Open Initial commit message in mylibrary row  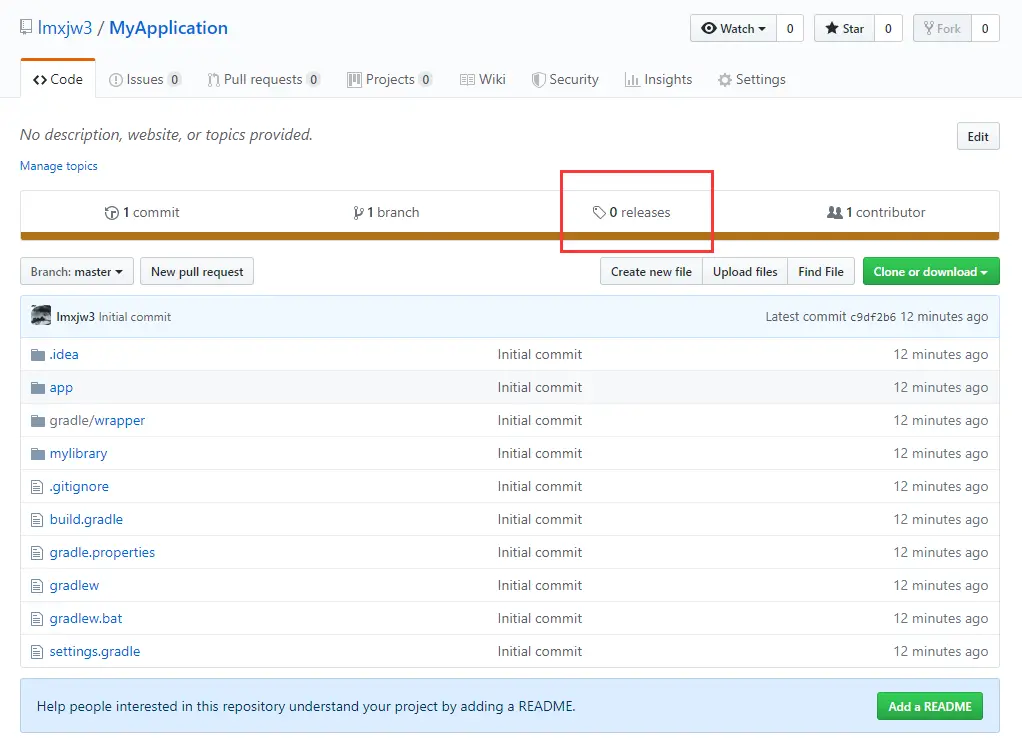pyautogui.click(x=540, y=454)
